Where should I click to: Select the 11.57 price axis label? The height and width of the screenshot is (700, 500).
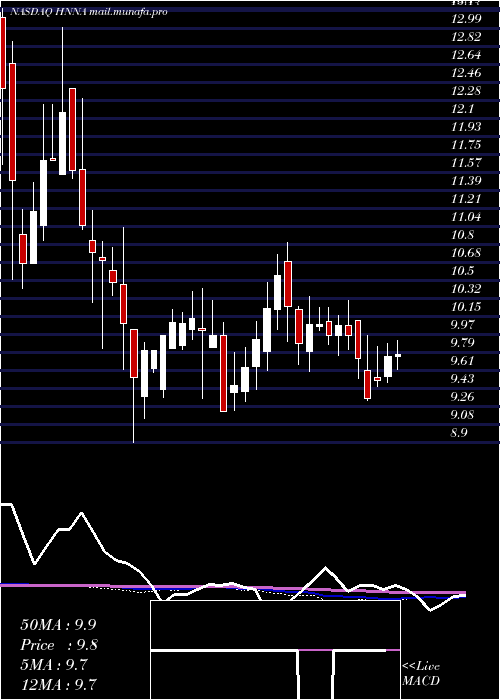[466, 162]
